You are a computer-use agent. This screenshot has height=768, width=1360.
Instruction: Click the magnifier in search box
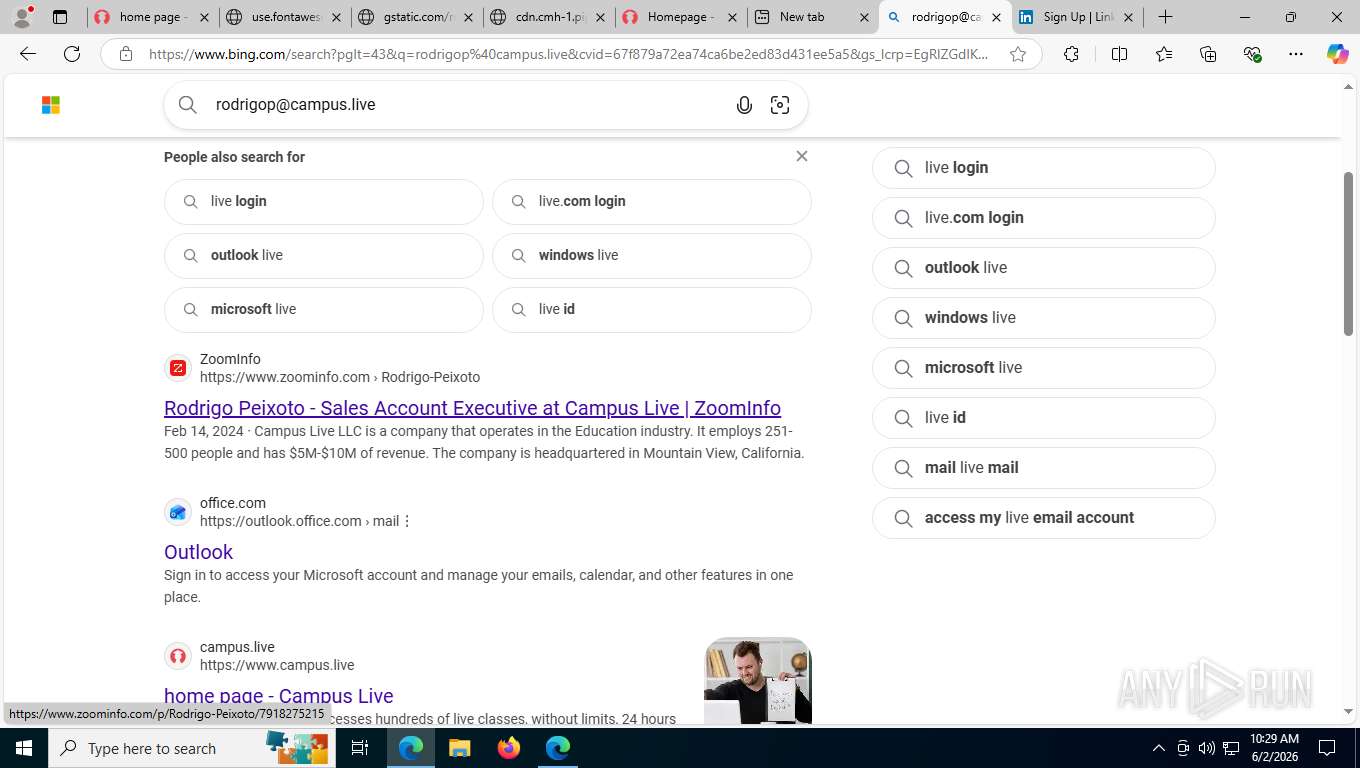click(x=188, y=104)
